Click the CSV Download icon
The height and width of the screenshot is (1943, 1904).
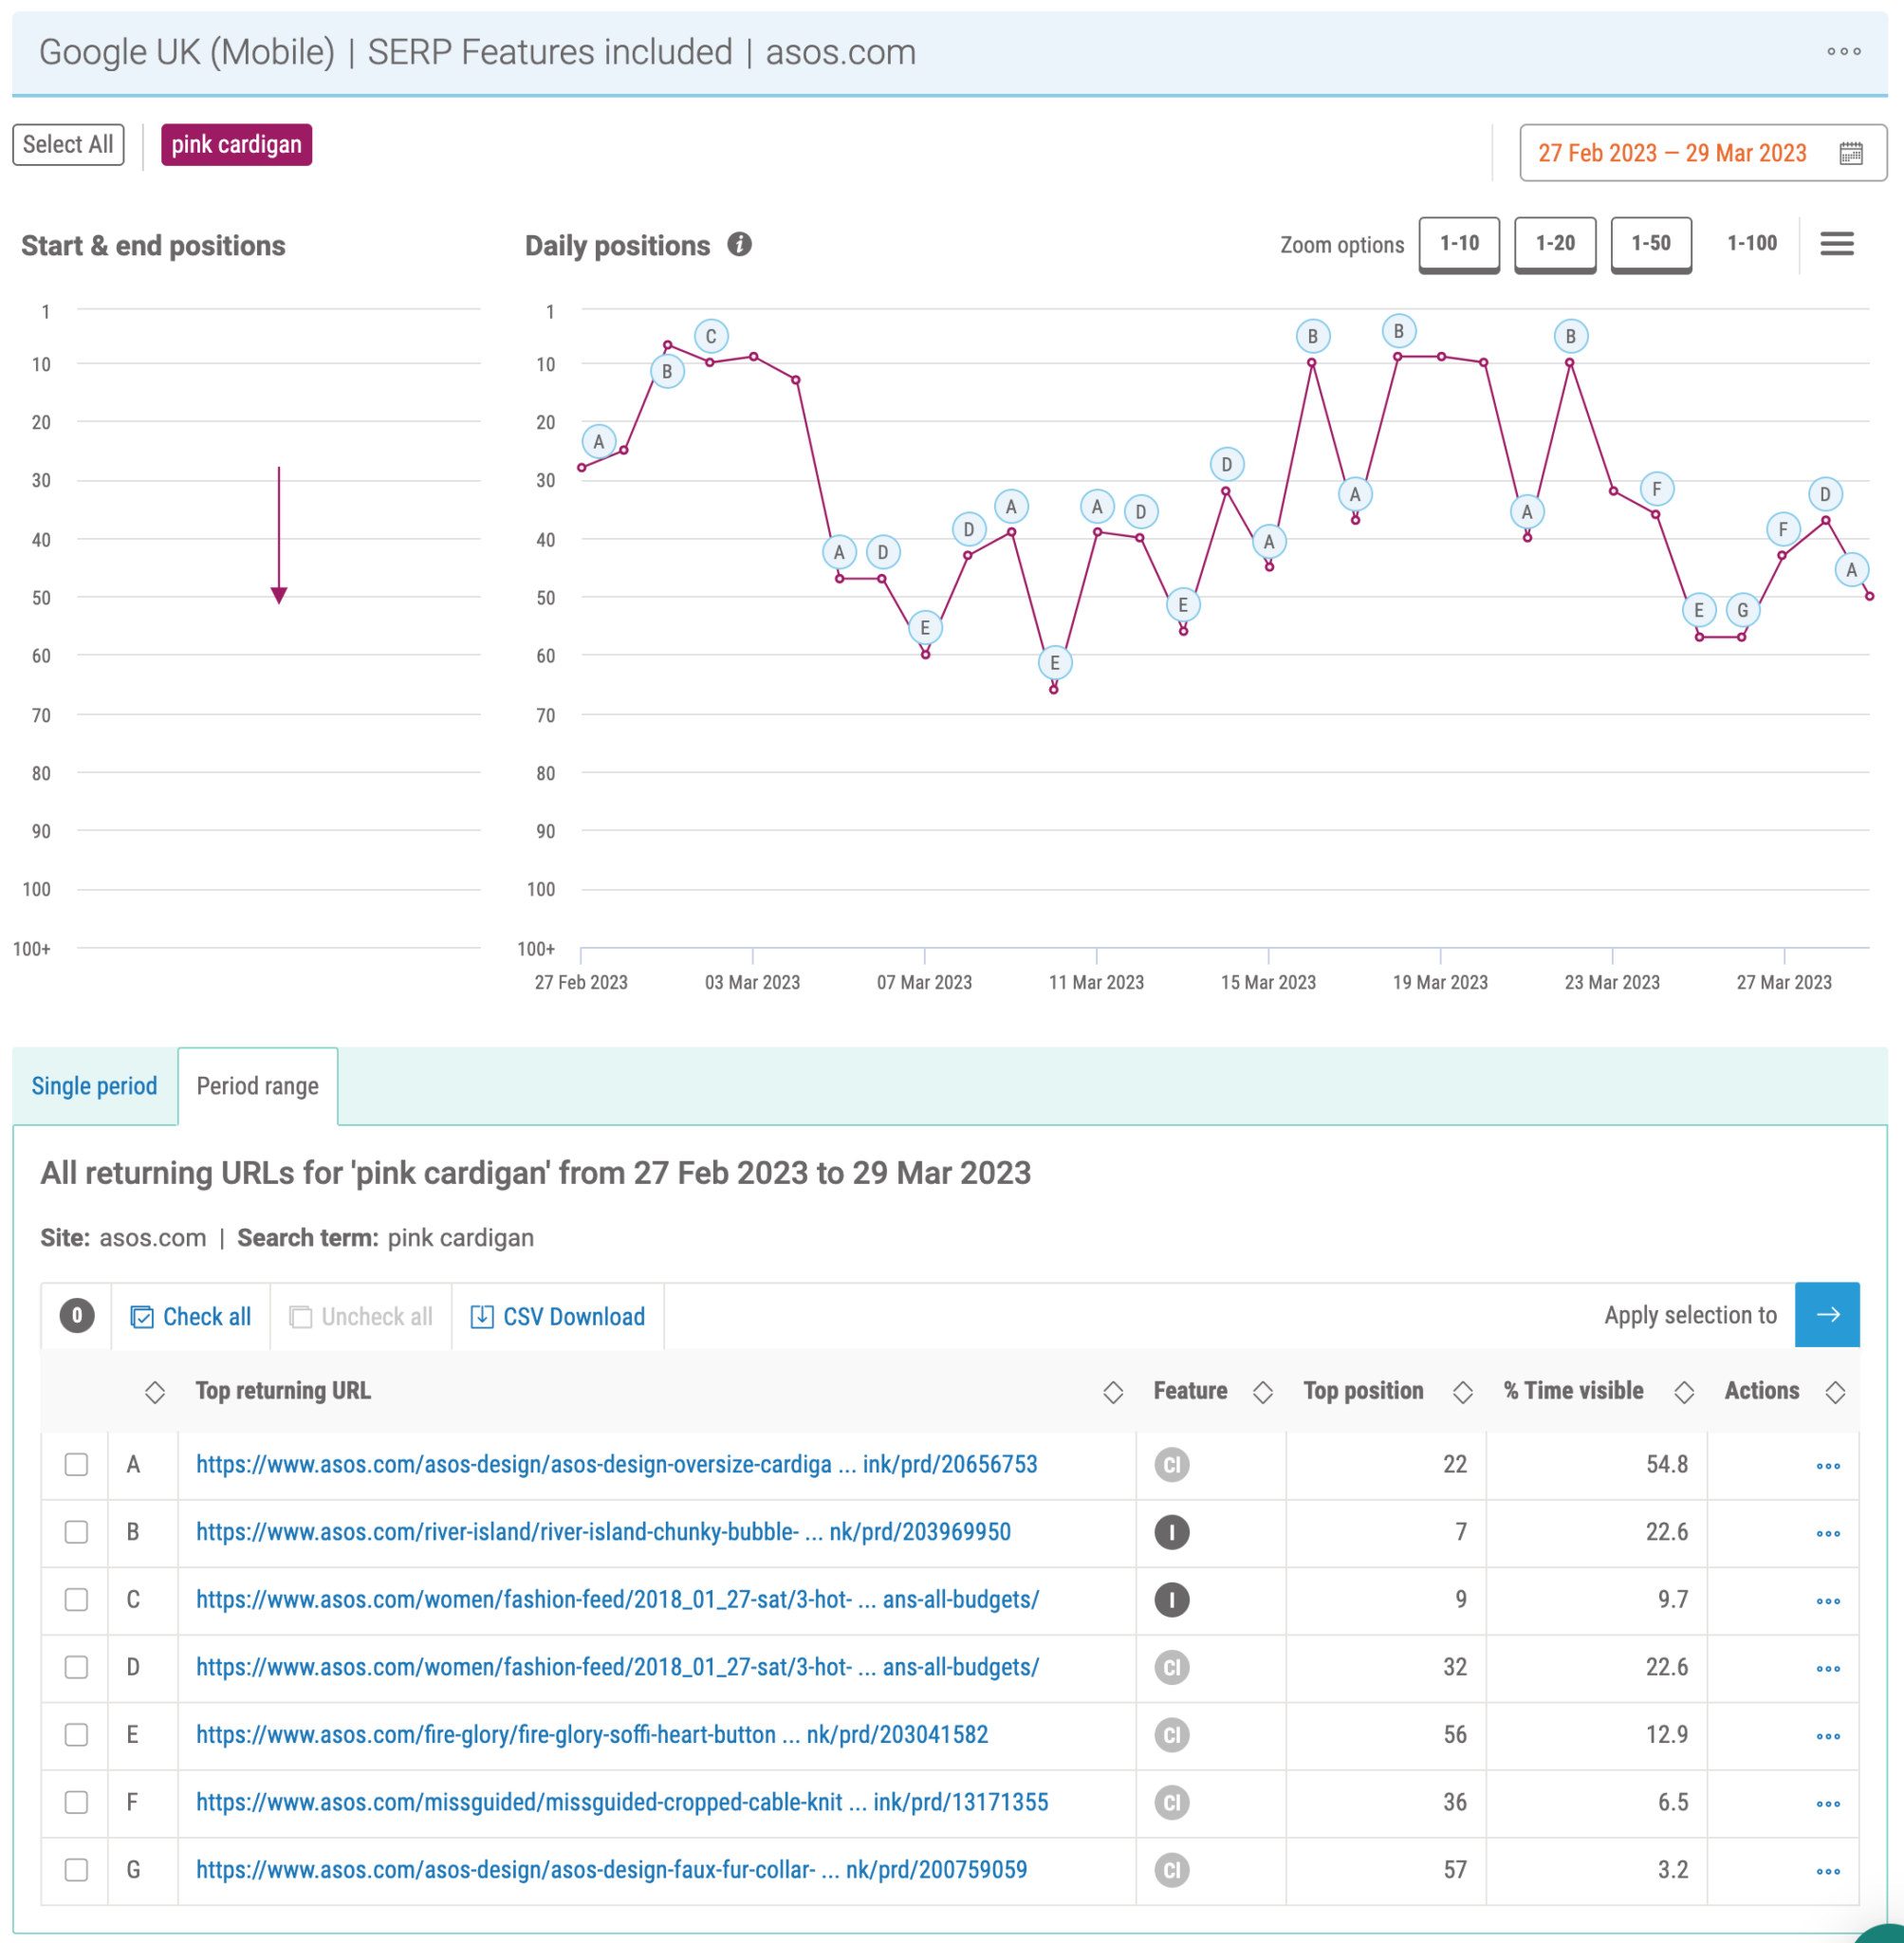pyautogui.click(x=483, y=1317)
